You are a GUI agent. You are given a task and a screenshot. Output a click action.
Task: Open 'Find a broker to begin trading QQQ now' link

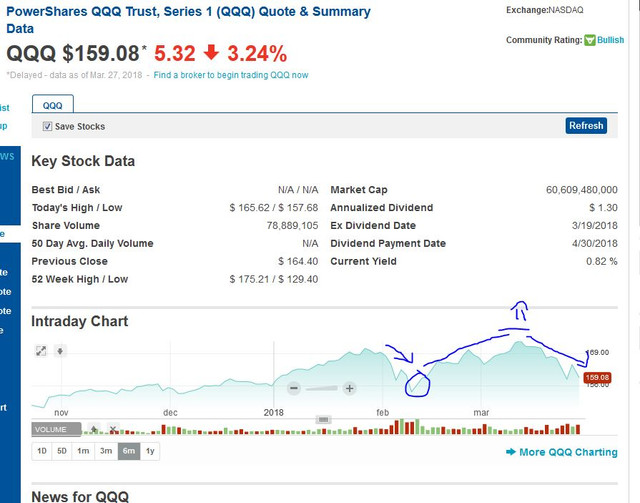(x=231, y=75)
